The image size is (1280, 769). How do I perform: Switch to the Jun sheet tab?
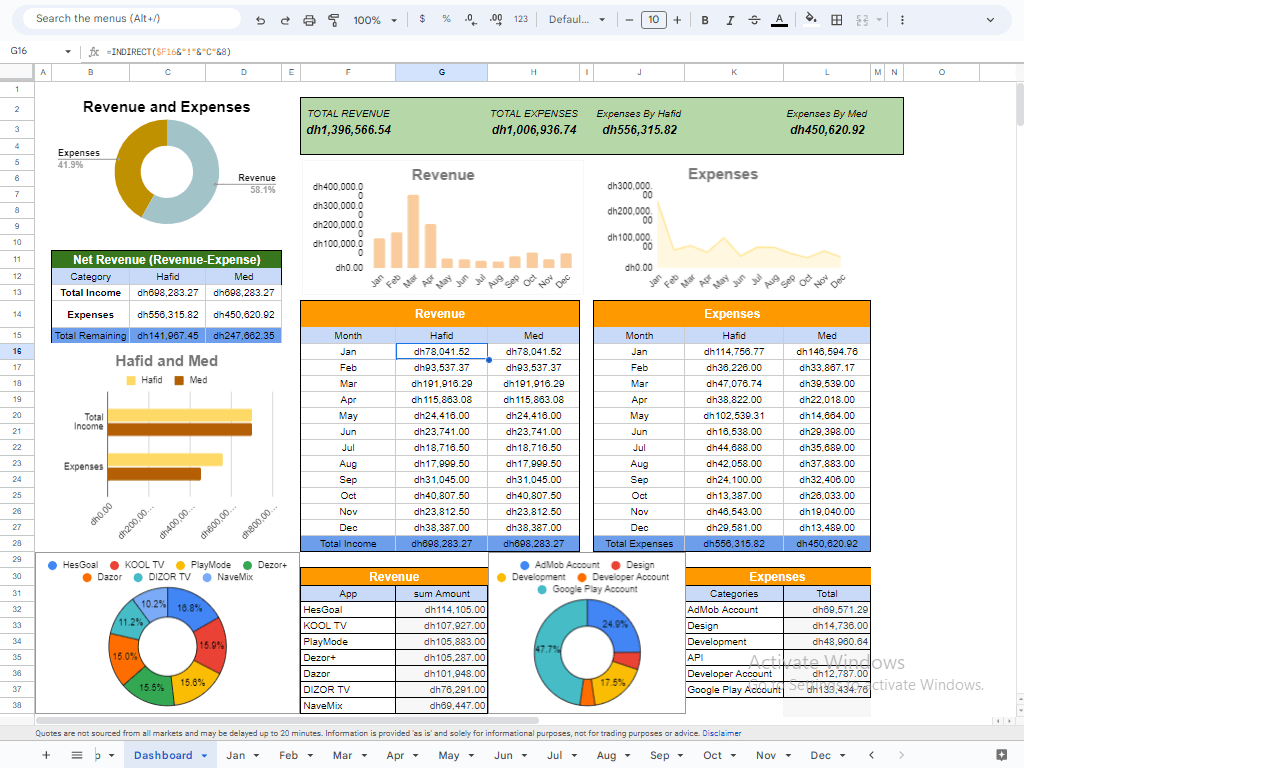(503, 755)
